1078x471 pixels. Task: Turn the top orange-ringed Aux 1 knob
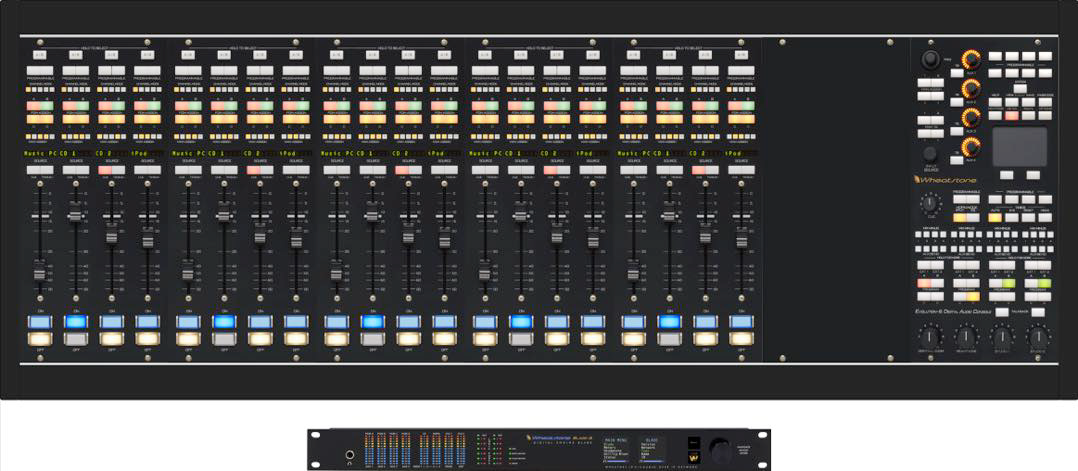pos(969,60)
